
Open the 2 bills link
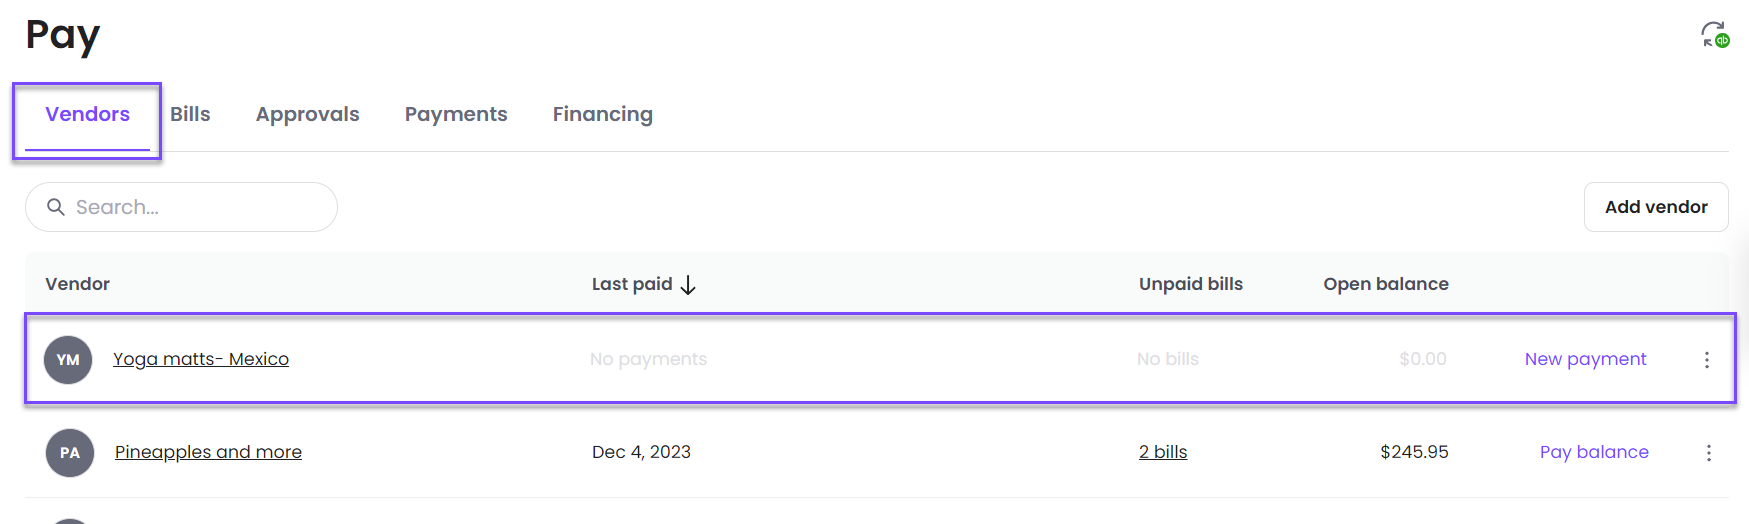pyautogui.click(x=1163, y=452)
